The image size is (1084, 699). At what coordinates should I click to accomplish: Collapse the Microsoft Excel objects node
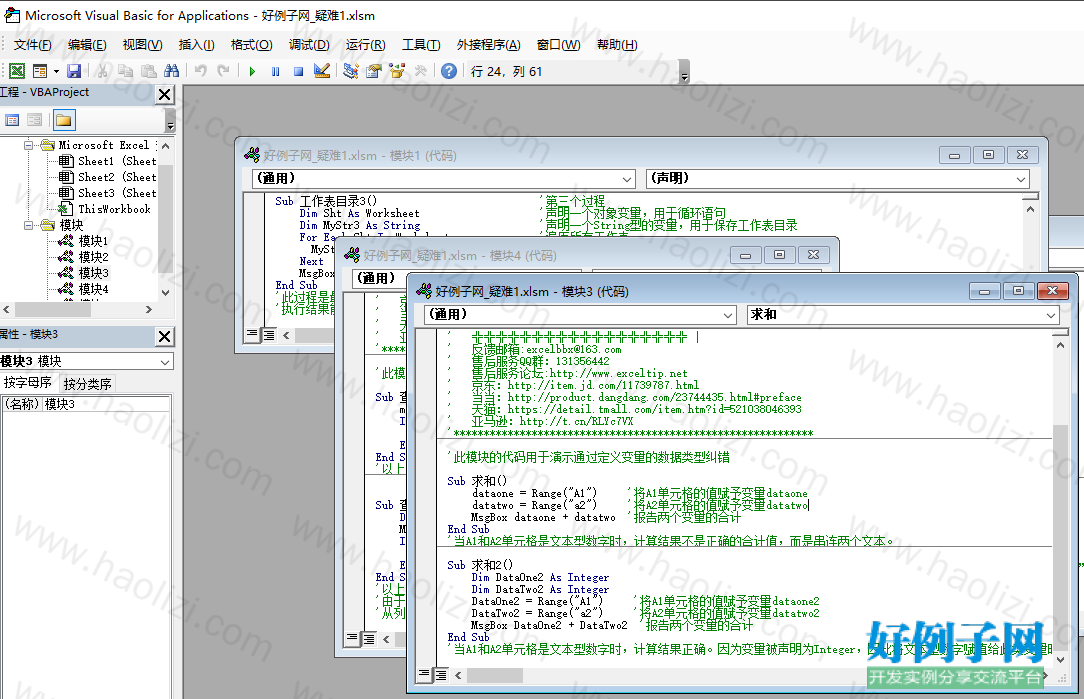coord(28,145)
